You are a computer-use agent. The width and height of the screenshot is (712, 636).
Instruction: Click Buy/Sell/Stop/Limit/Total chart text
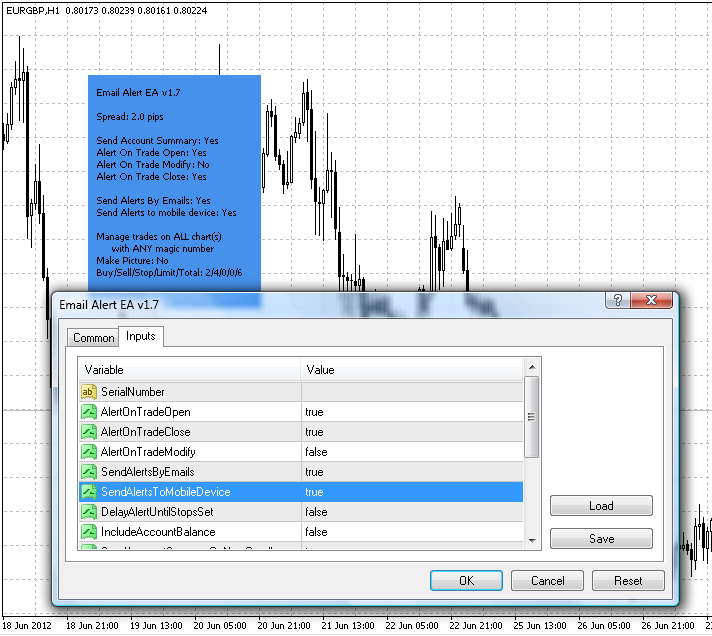pos(169,272)
